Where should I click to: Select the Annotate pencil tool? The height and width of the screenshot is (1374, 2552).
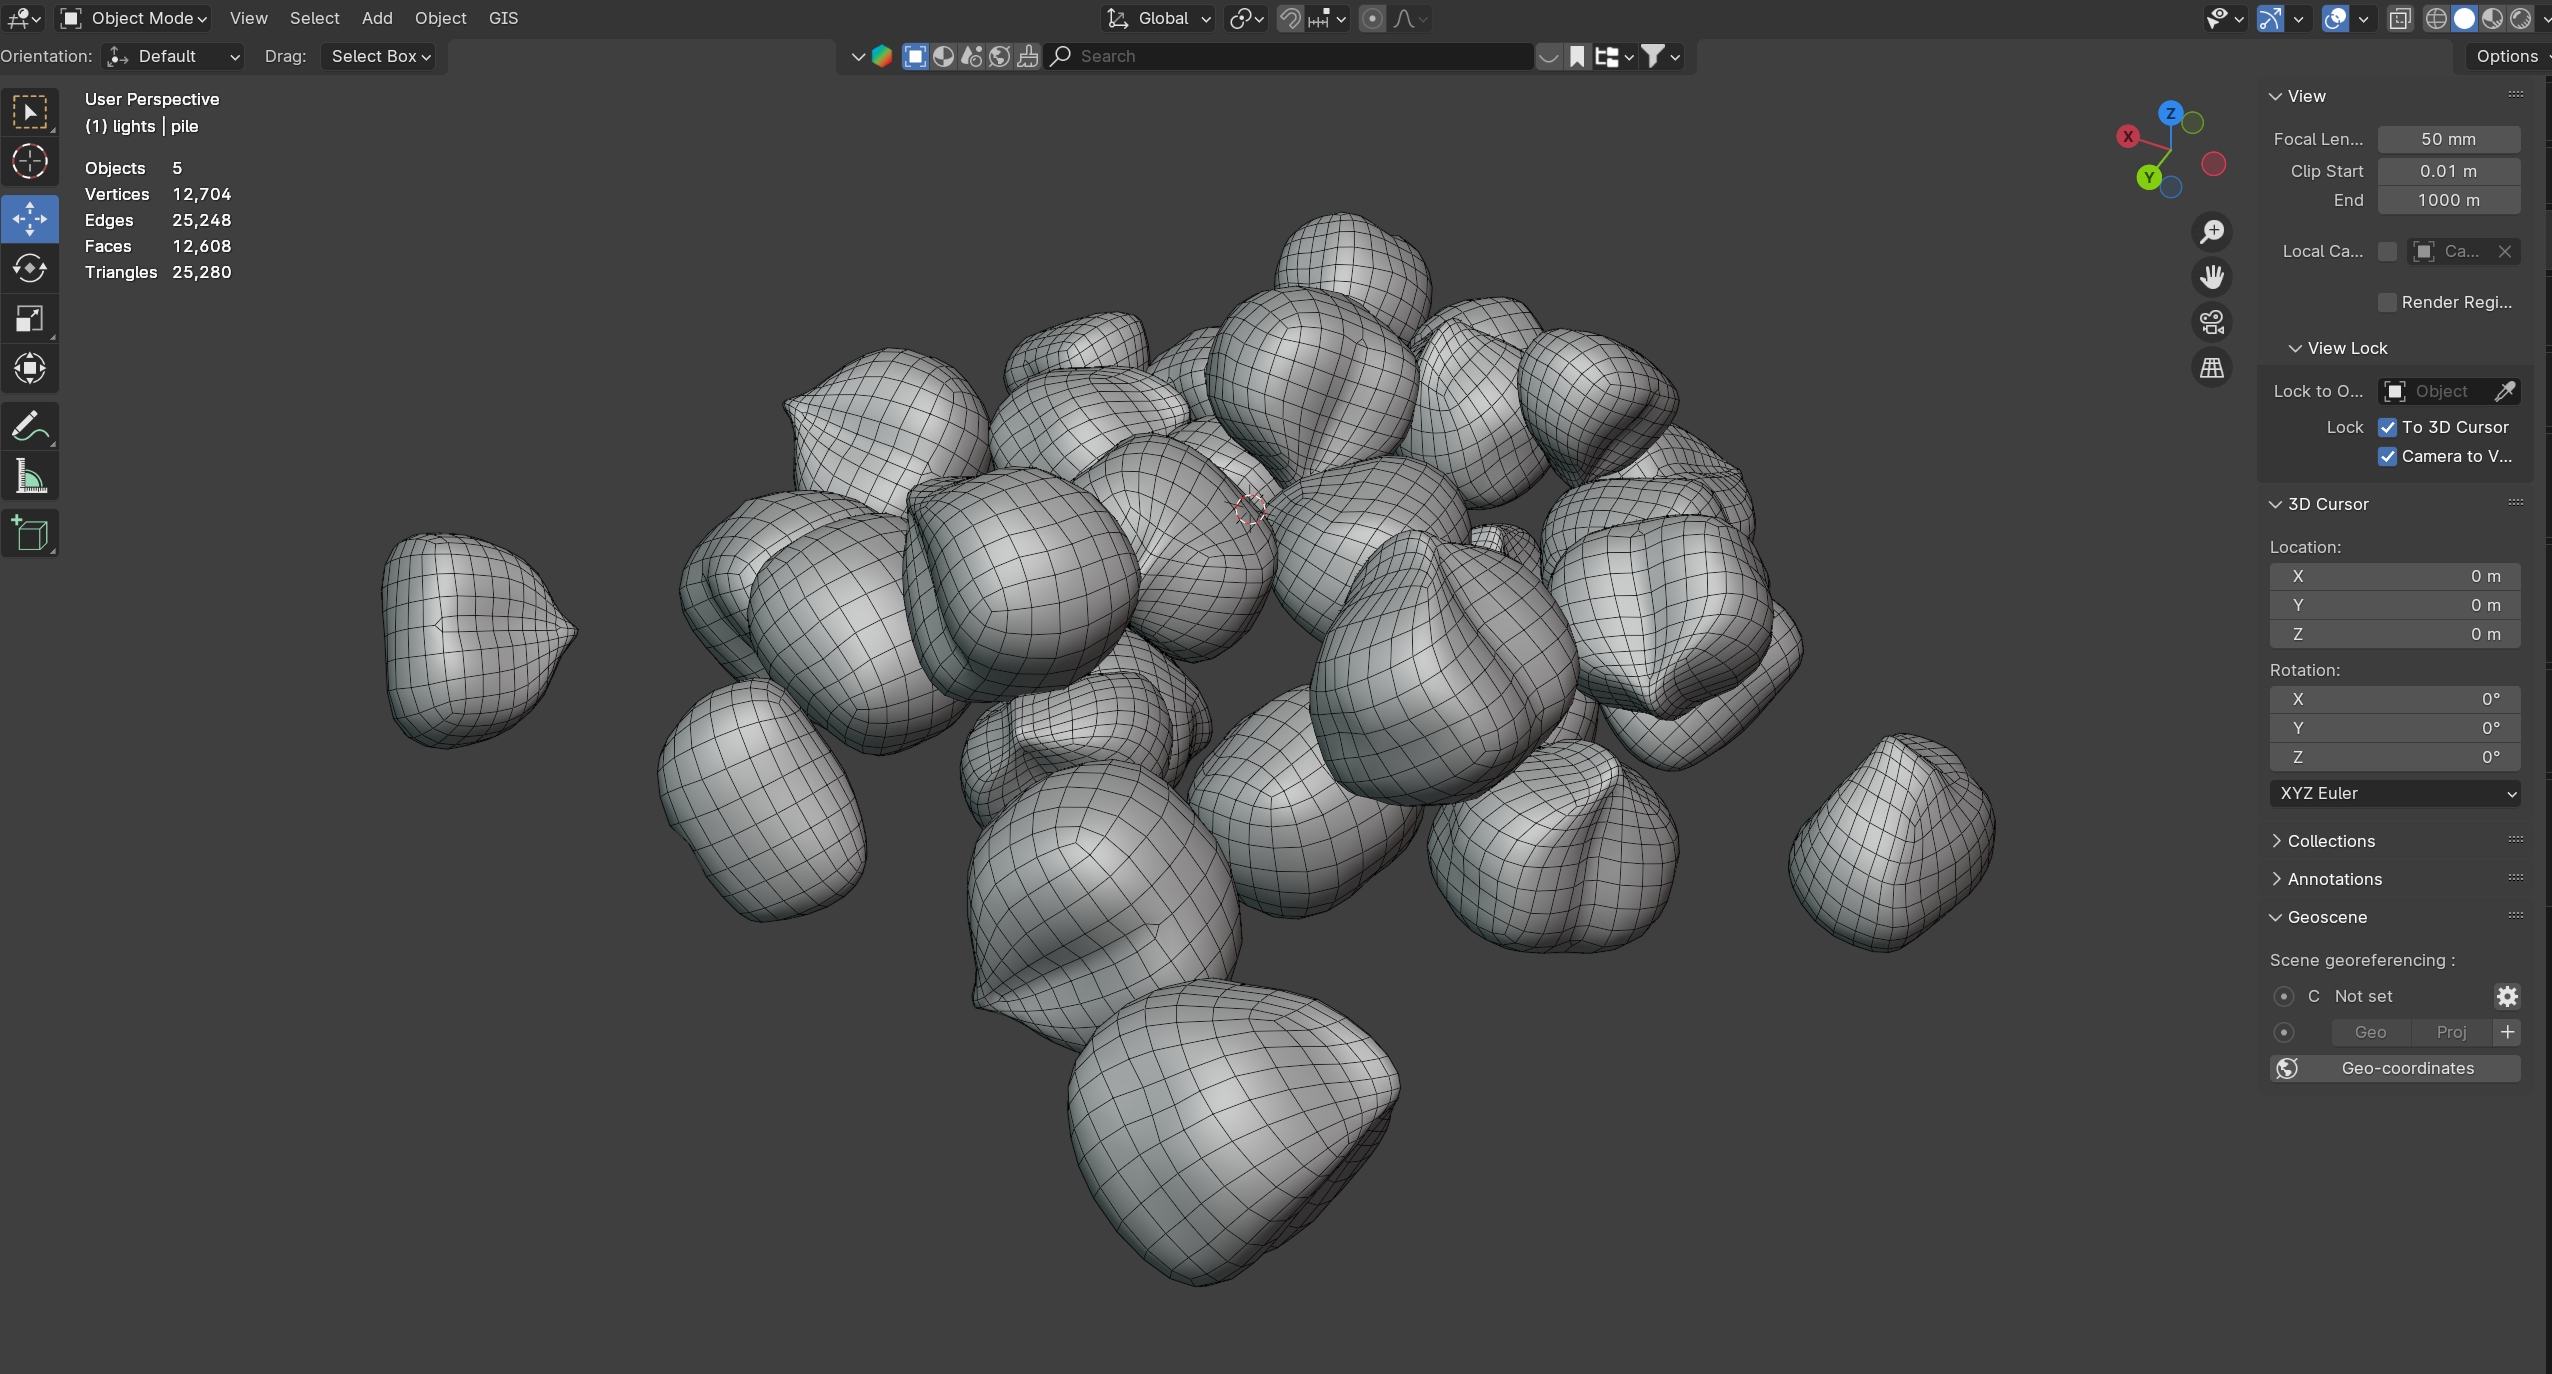(30, 427)
